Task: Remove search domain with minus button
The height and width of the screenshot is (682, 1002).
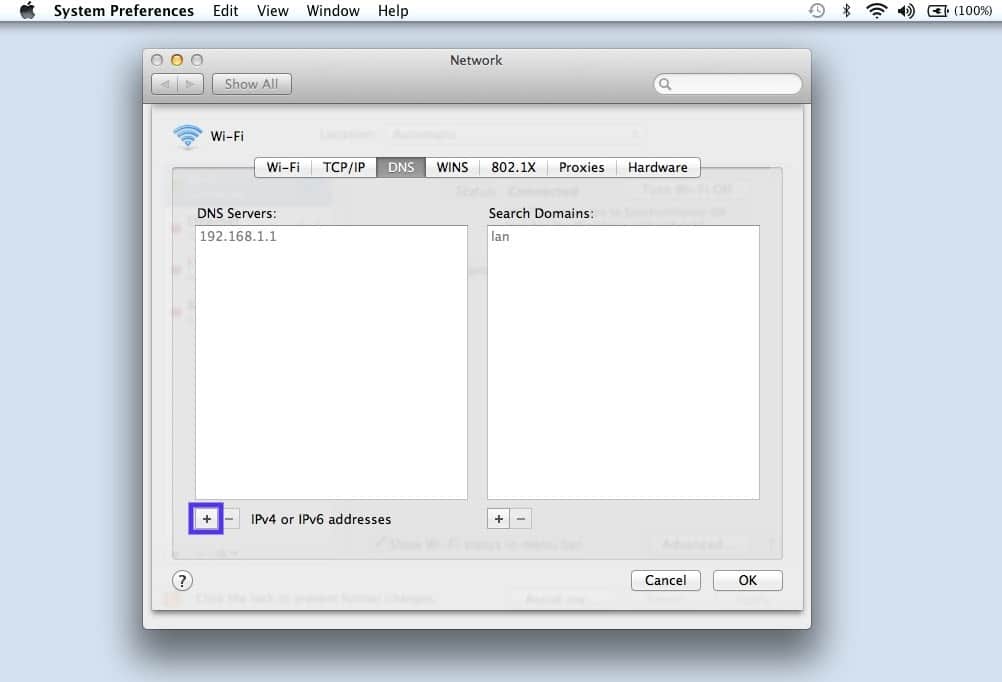Action: click(521, 519)
